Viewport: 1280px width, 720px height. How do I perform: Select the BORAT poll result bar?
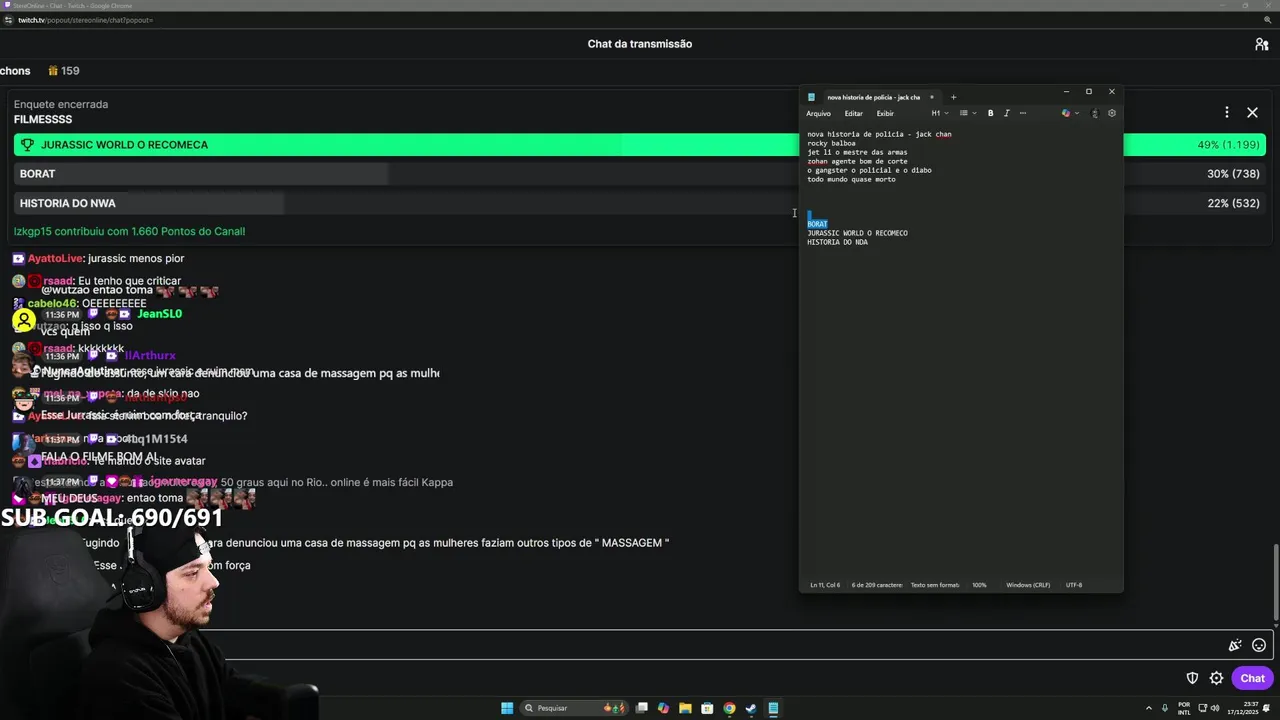pyautogui.click(x=640, y=174)
